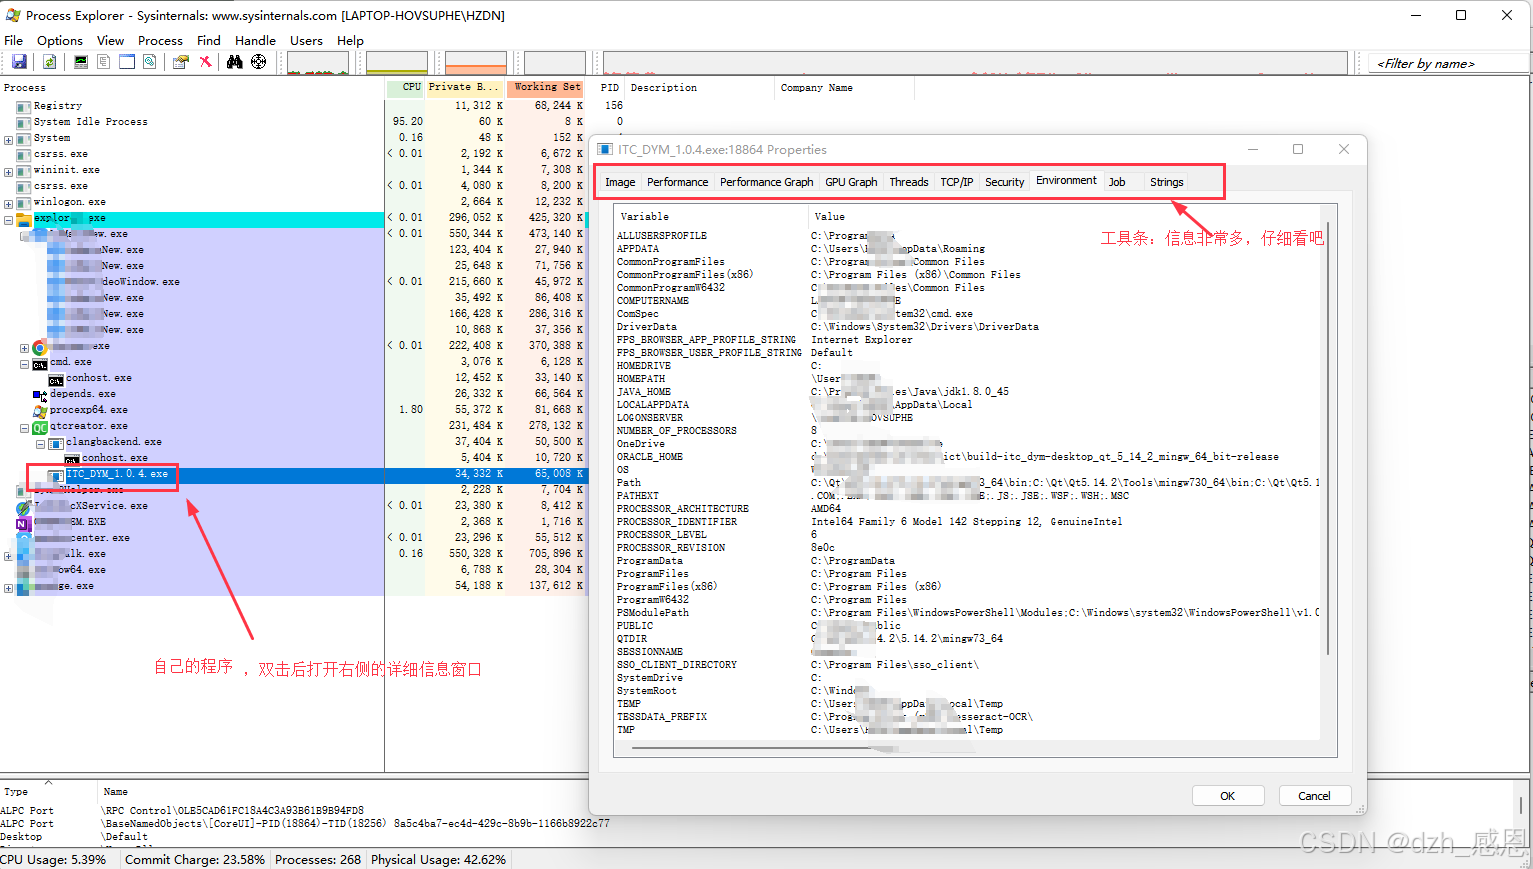1533x869 pixels.
Task: Toggle Show Lower Pane toolbar icon
Action: (127, 62)
